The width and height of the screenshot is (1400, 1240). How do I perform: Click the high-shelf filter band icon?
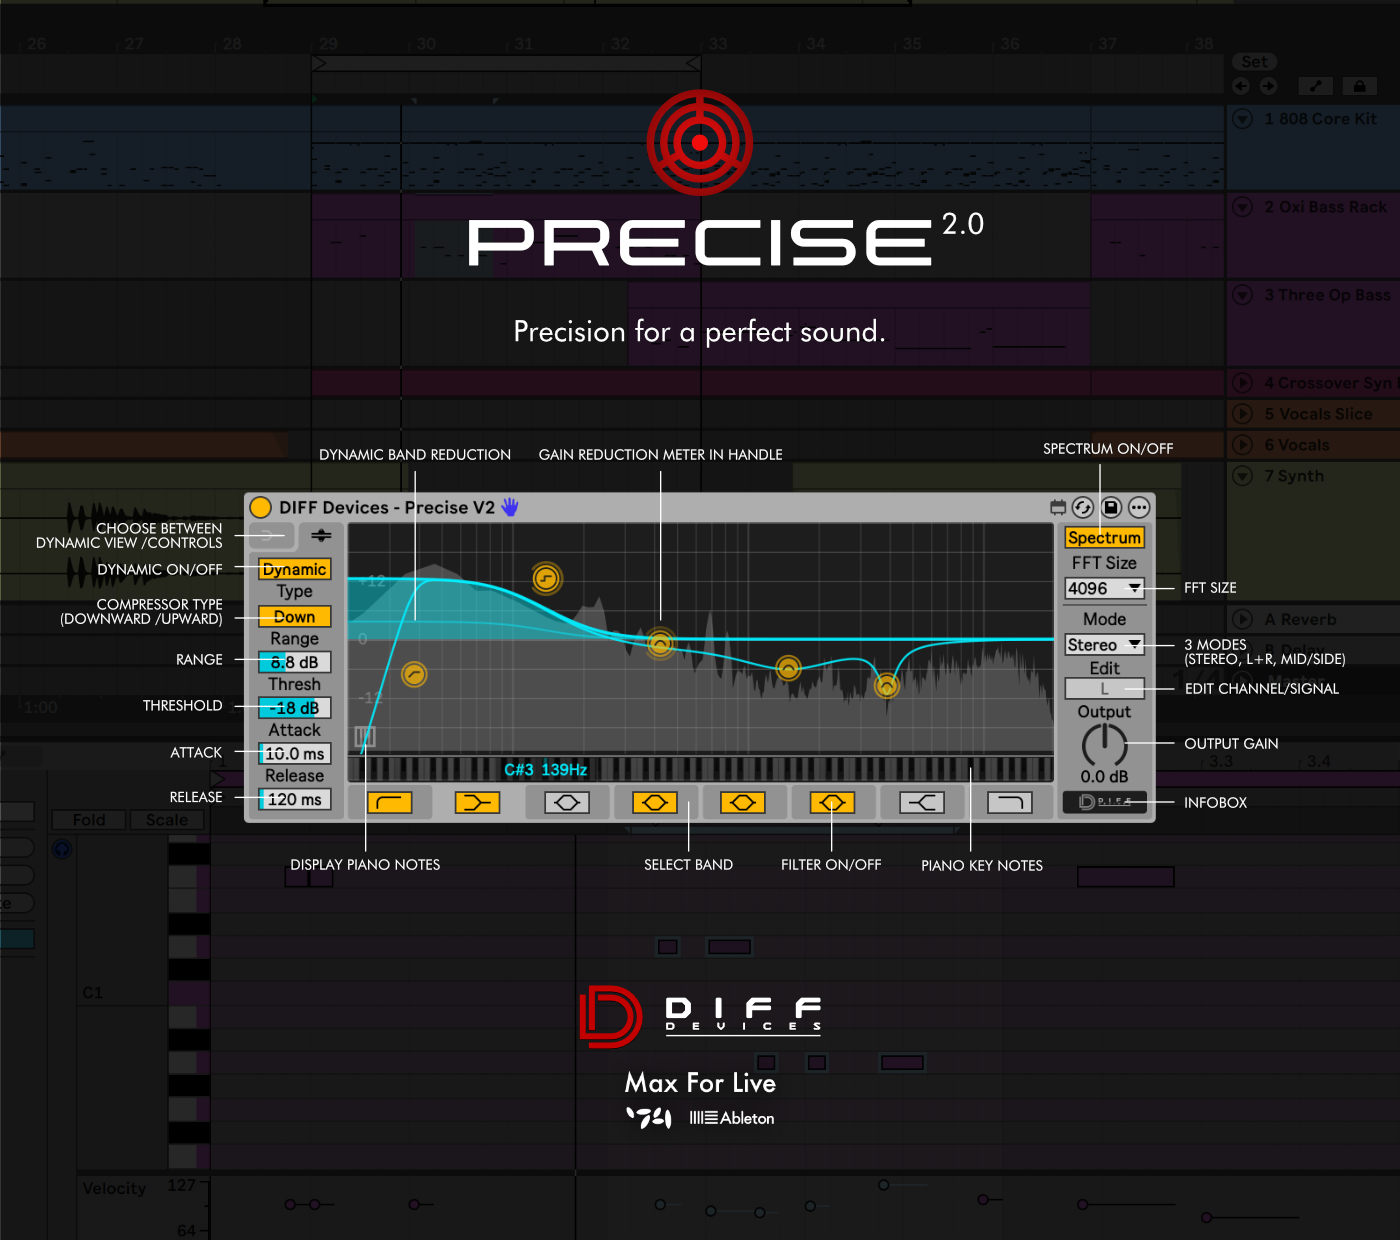click(921, 802)
